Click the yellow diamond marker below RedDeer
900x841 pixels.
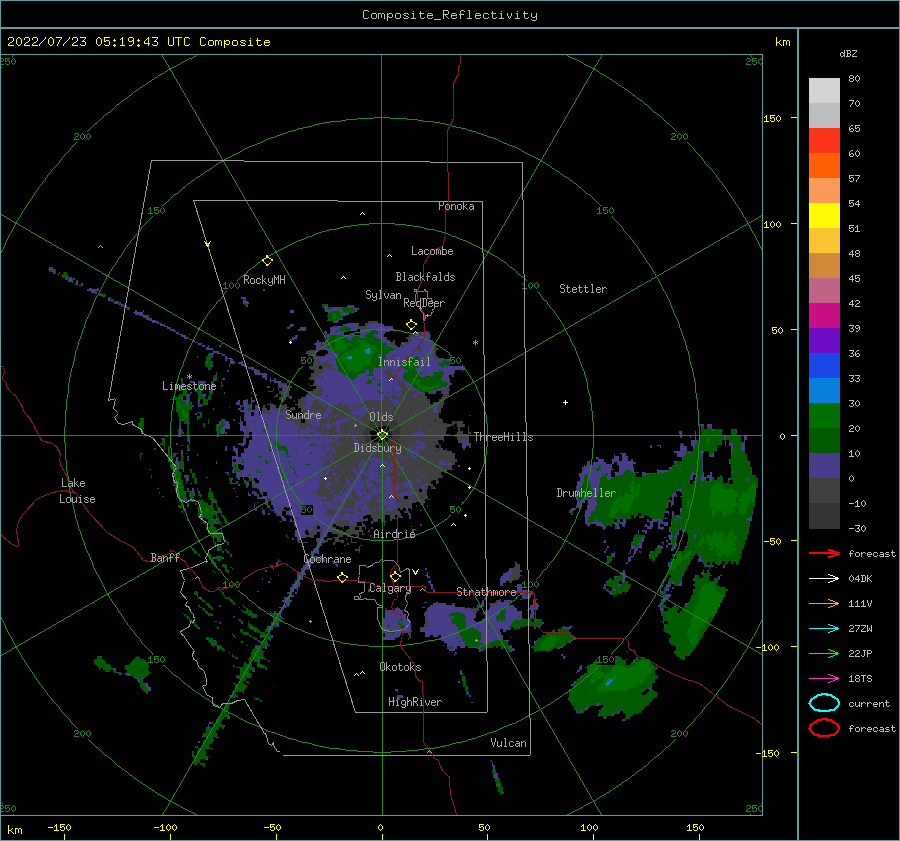click(x=411, y=325)
